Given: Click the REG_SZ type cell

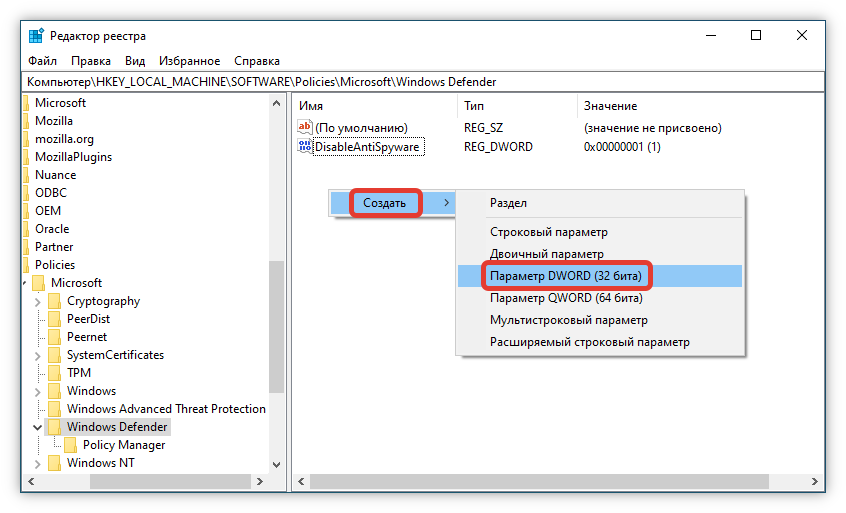Looking at the screenshot, I should [x=483, y=128].
